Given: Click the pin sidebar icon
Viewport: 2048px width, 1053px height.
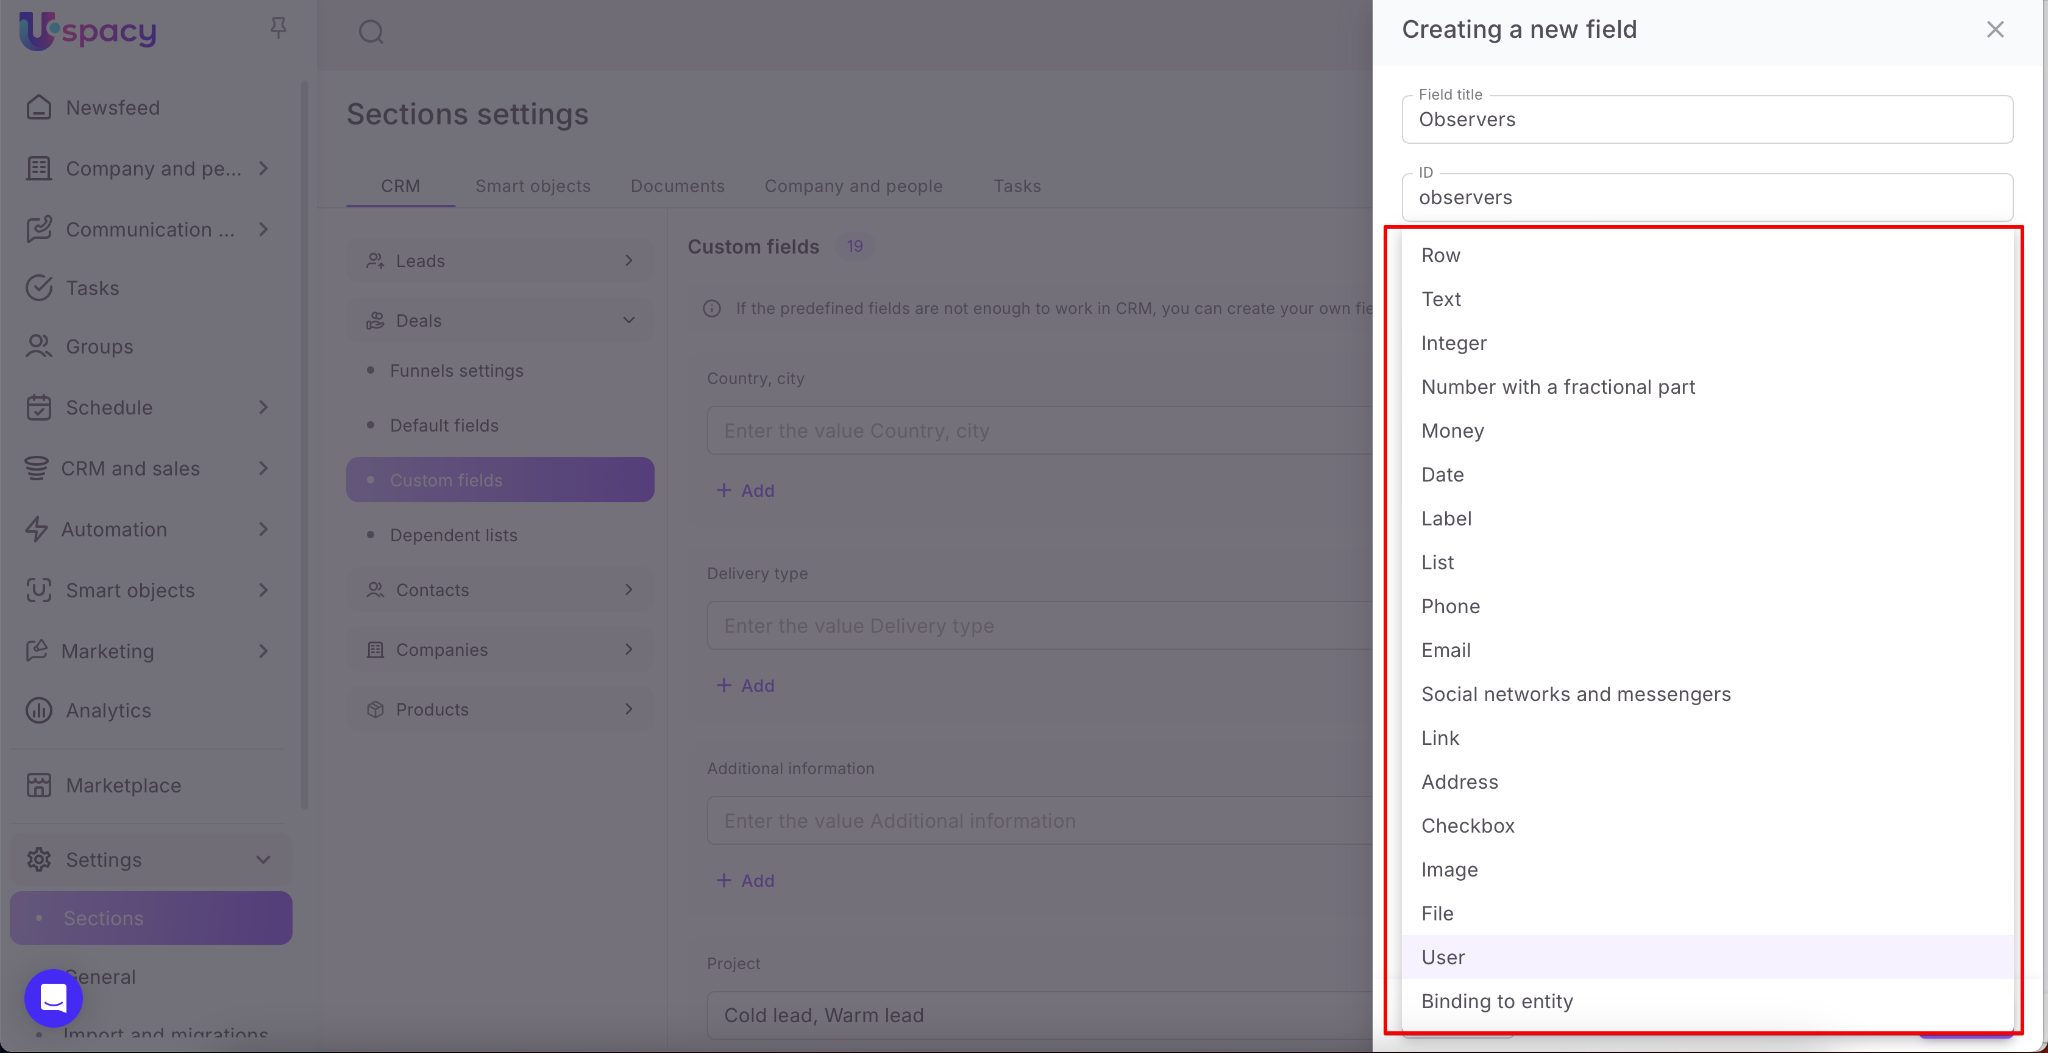Looking at the screenshot, I should 278,28.
